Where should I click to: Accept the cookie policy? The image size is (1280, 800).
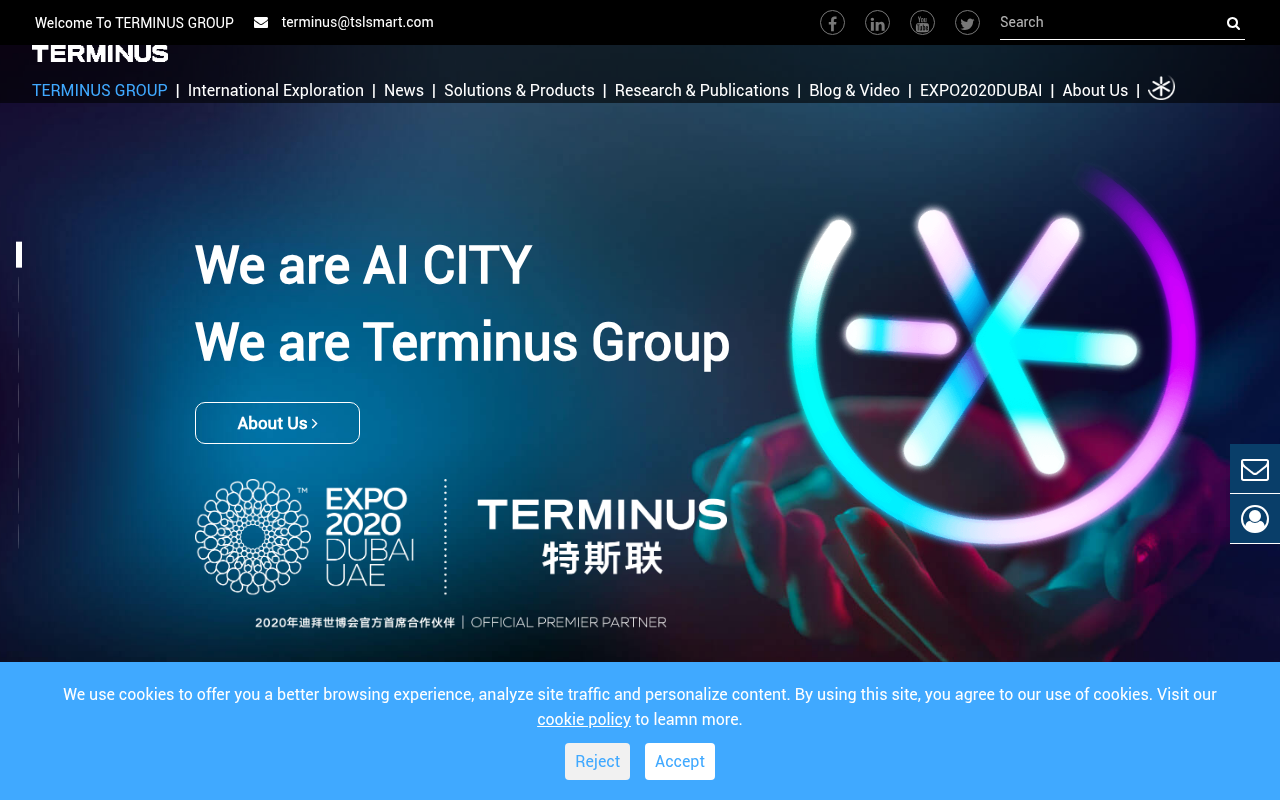tap(679, 761)
